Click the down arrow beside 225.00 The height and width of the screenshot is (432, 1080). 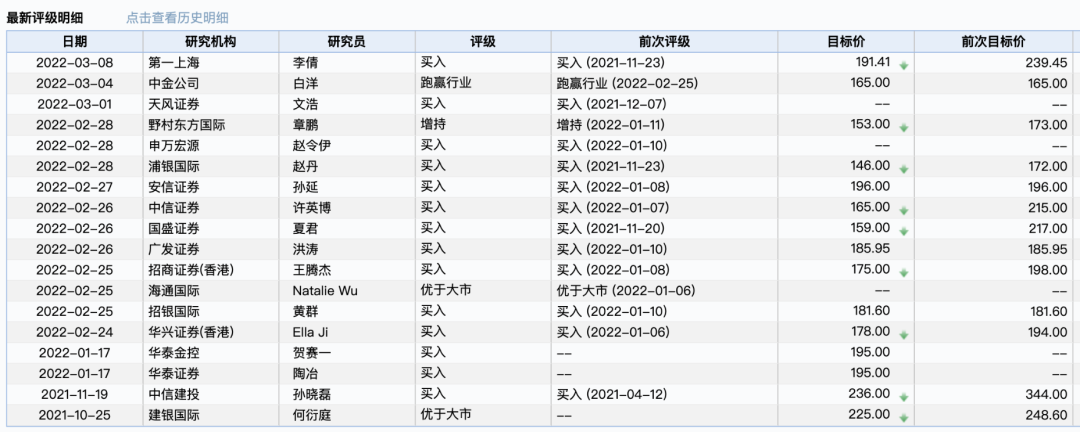pyautogui.click(x=904, y=418)
